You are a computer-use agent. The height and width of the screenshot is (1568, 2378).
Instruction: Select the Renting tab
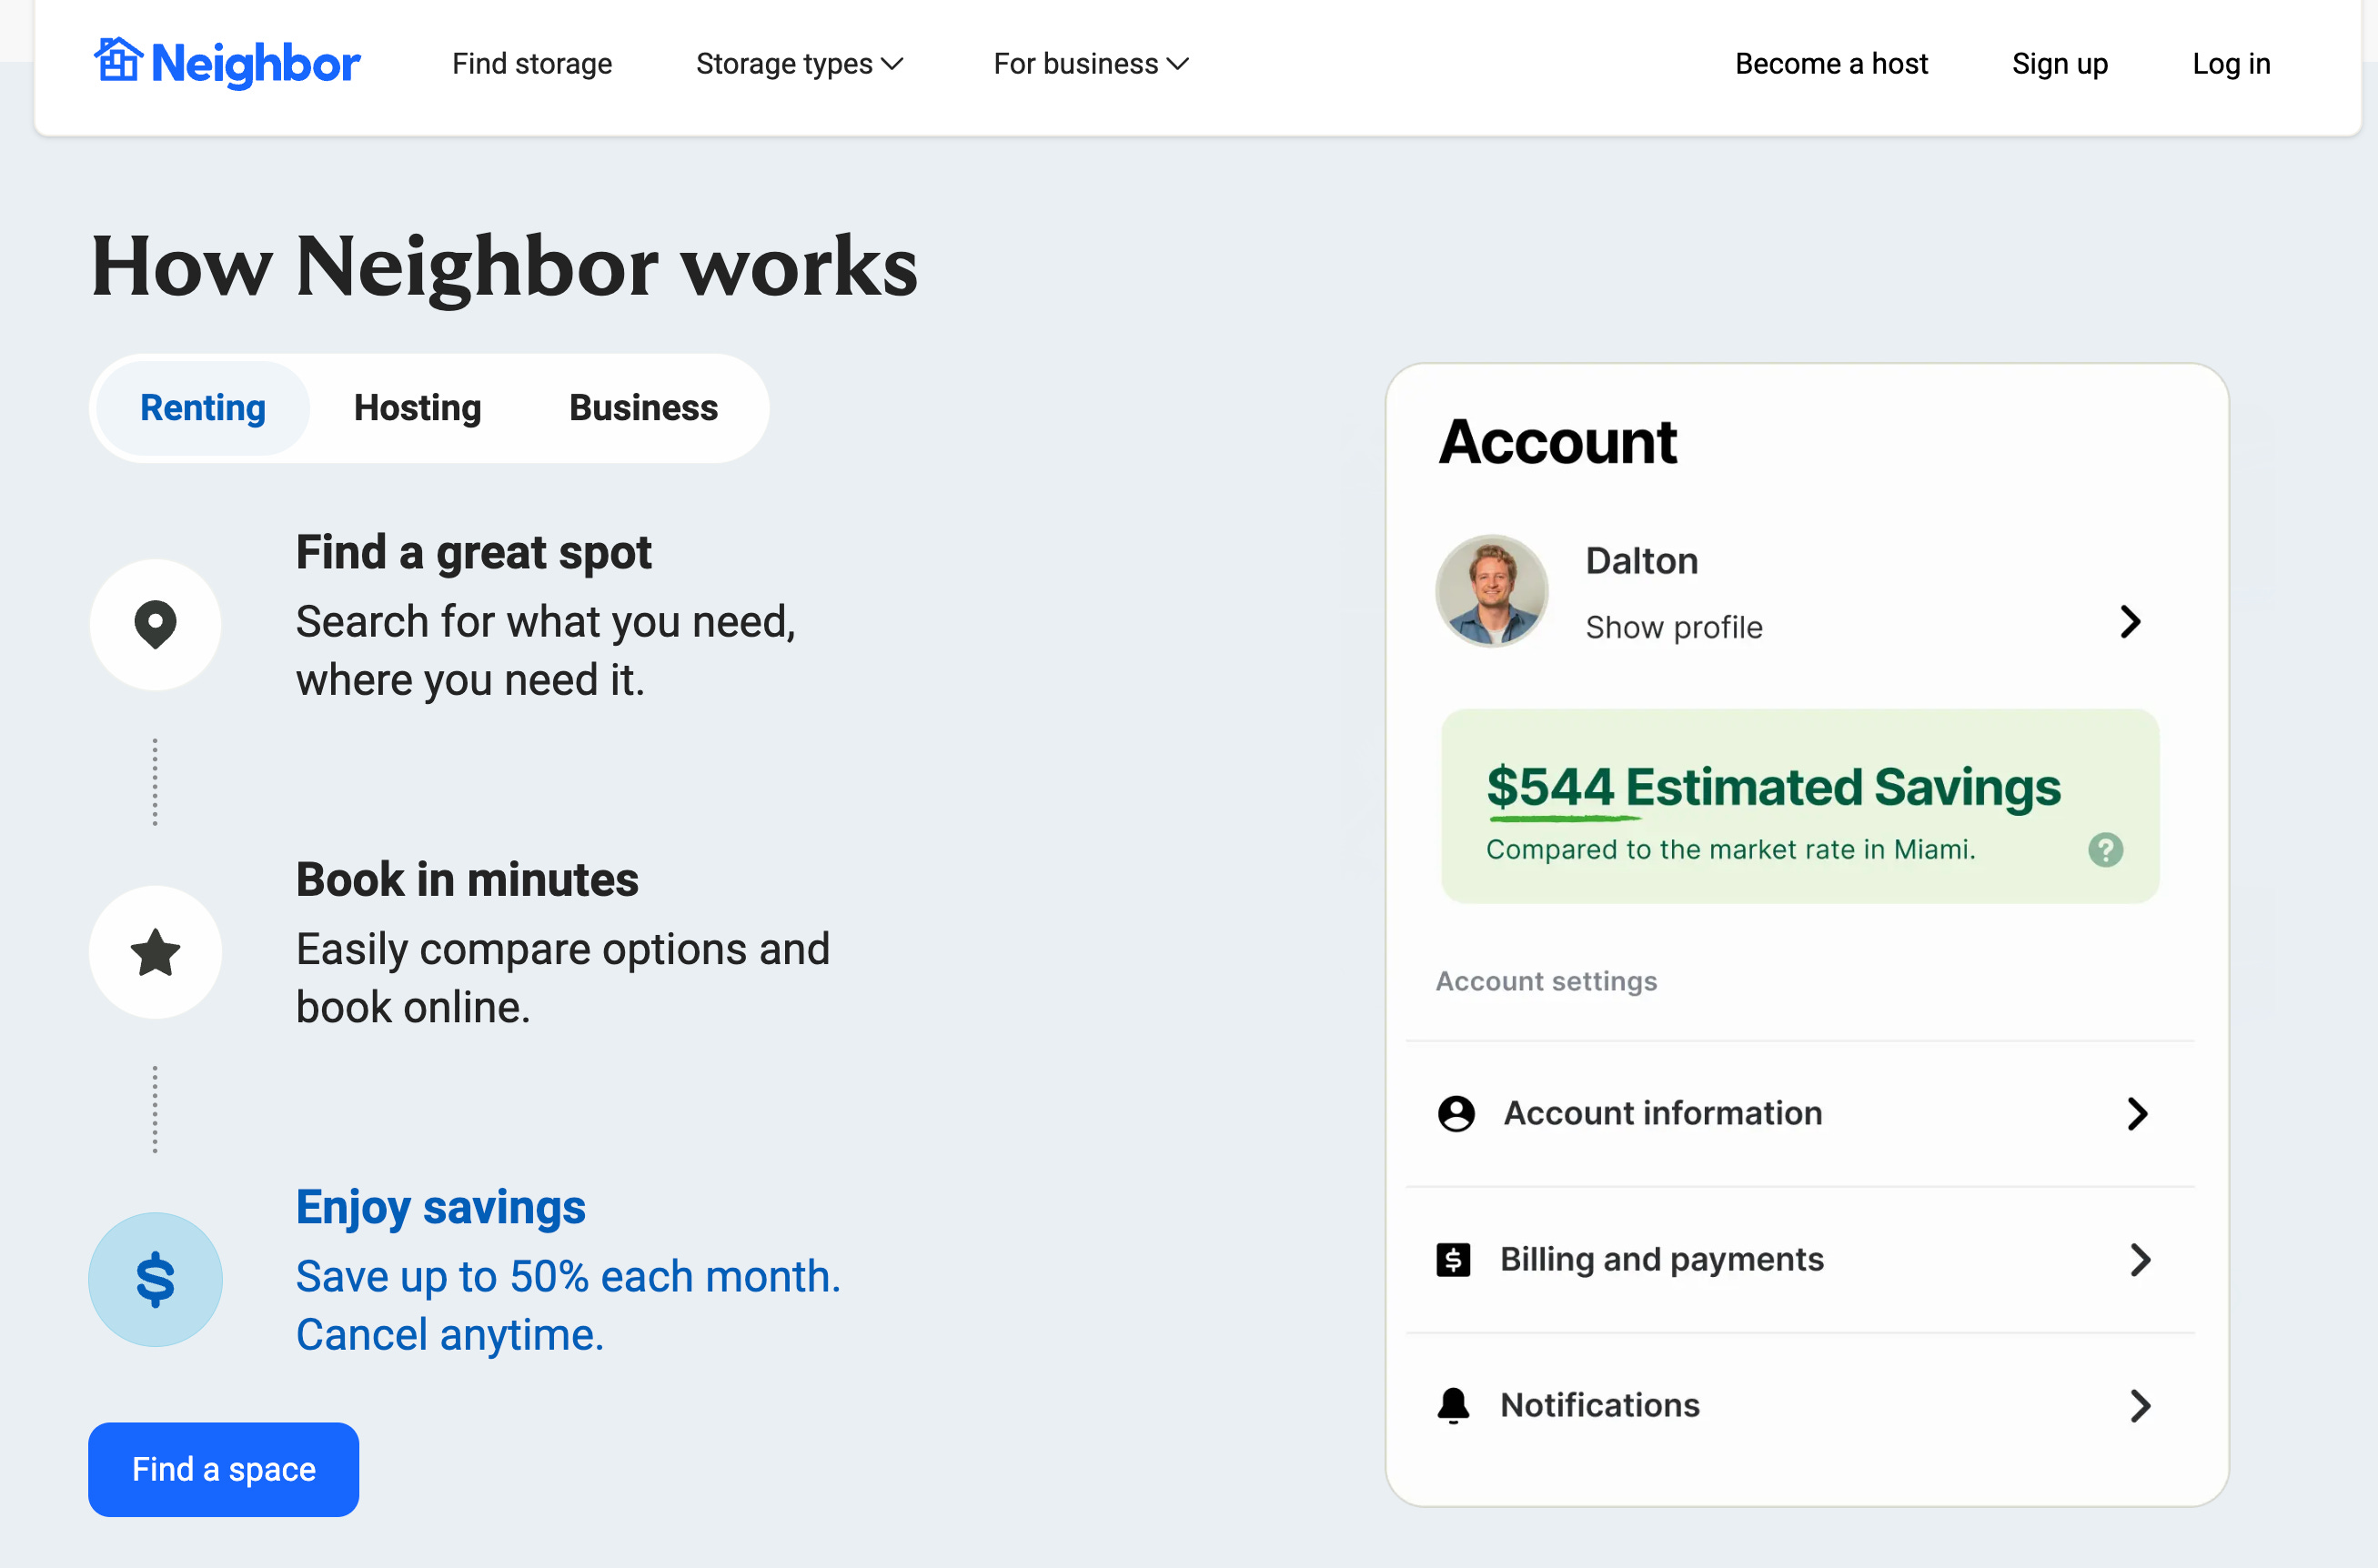pos(203,408)
